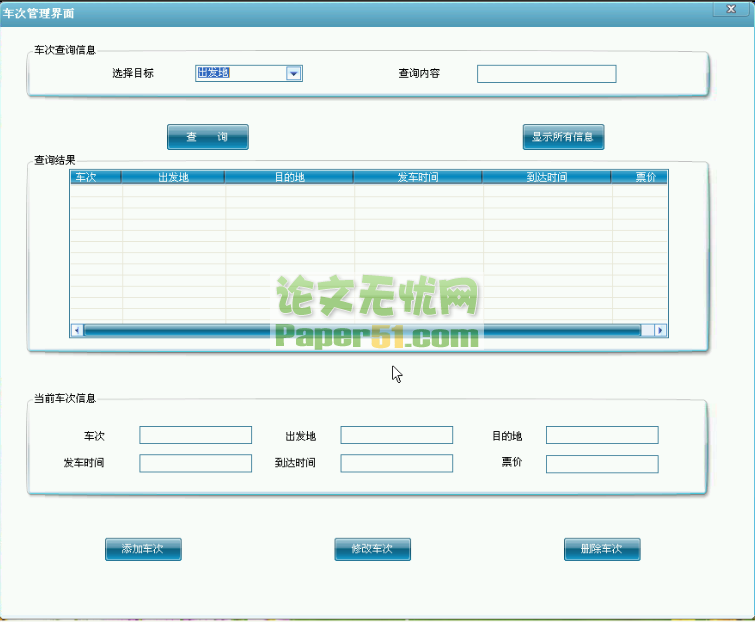Click the horizontal scrollbar thumb
The image size is (755, 622).
363,330
